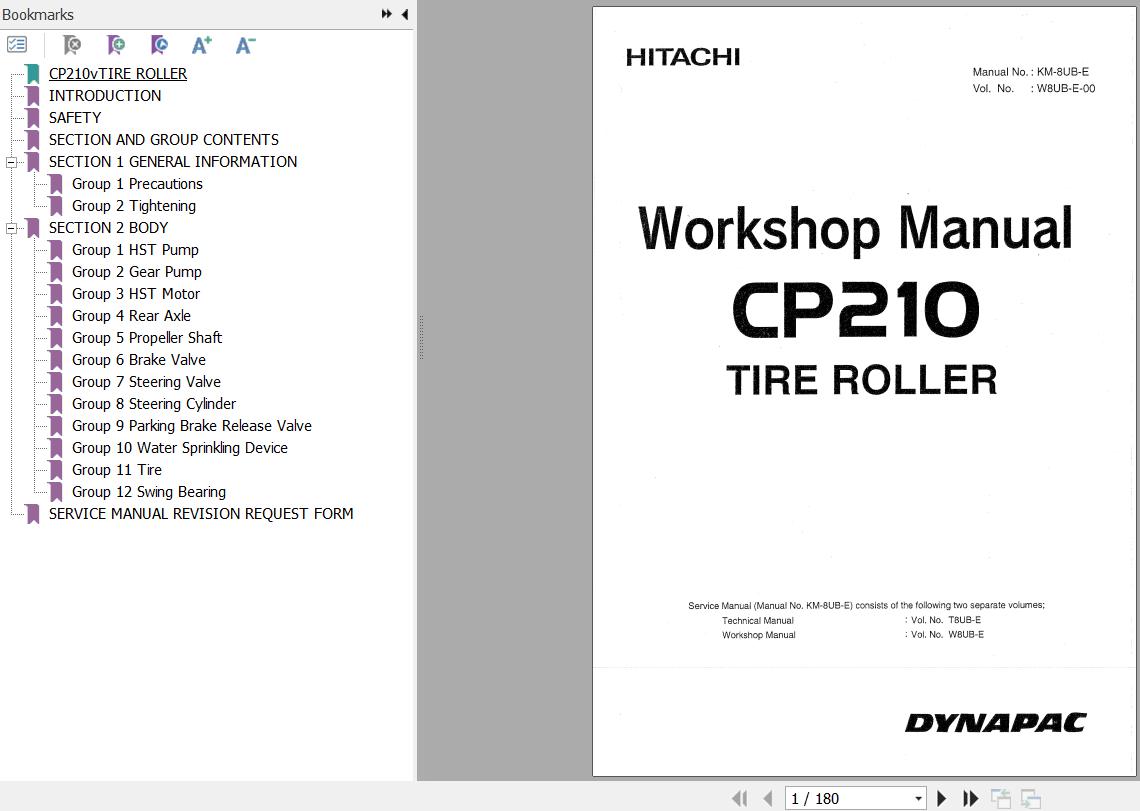
Task: Open Group 6 Brake Valve bookmark
Action: coord(139,360)
